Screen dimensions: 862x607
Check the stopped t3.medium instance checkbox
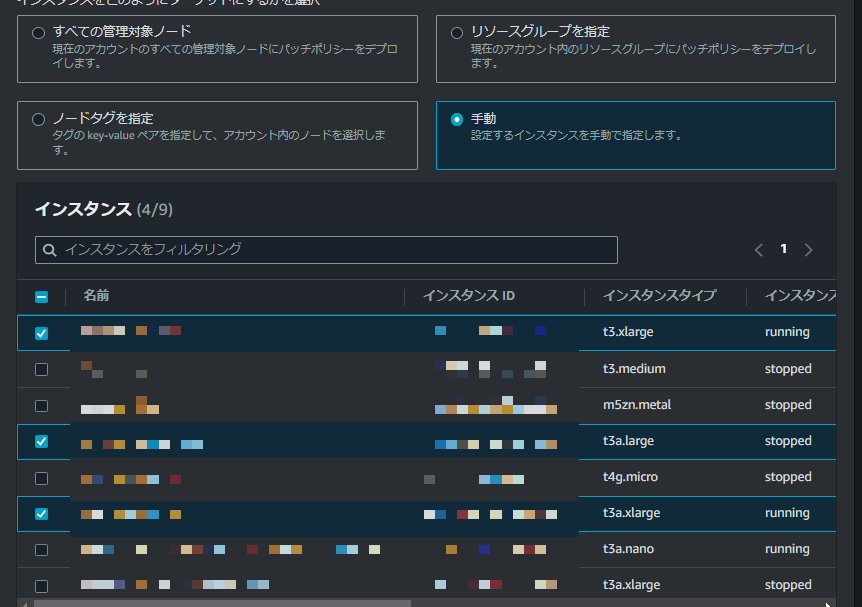pos(42,368)
